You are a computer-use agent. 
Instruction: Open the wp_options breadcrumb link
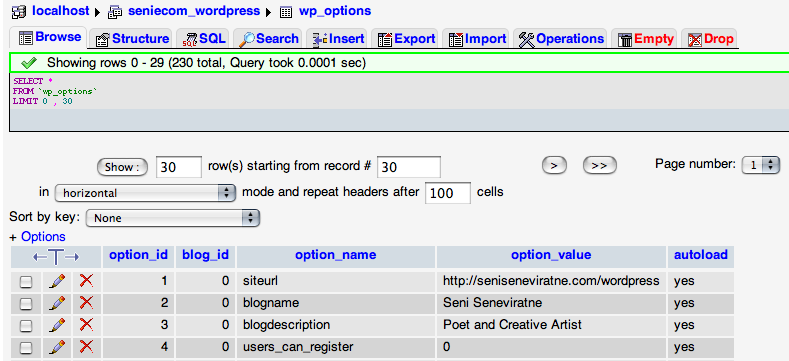point(335,11)
